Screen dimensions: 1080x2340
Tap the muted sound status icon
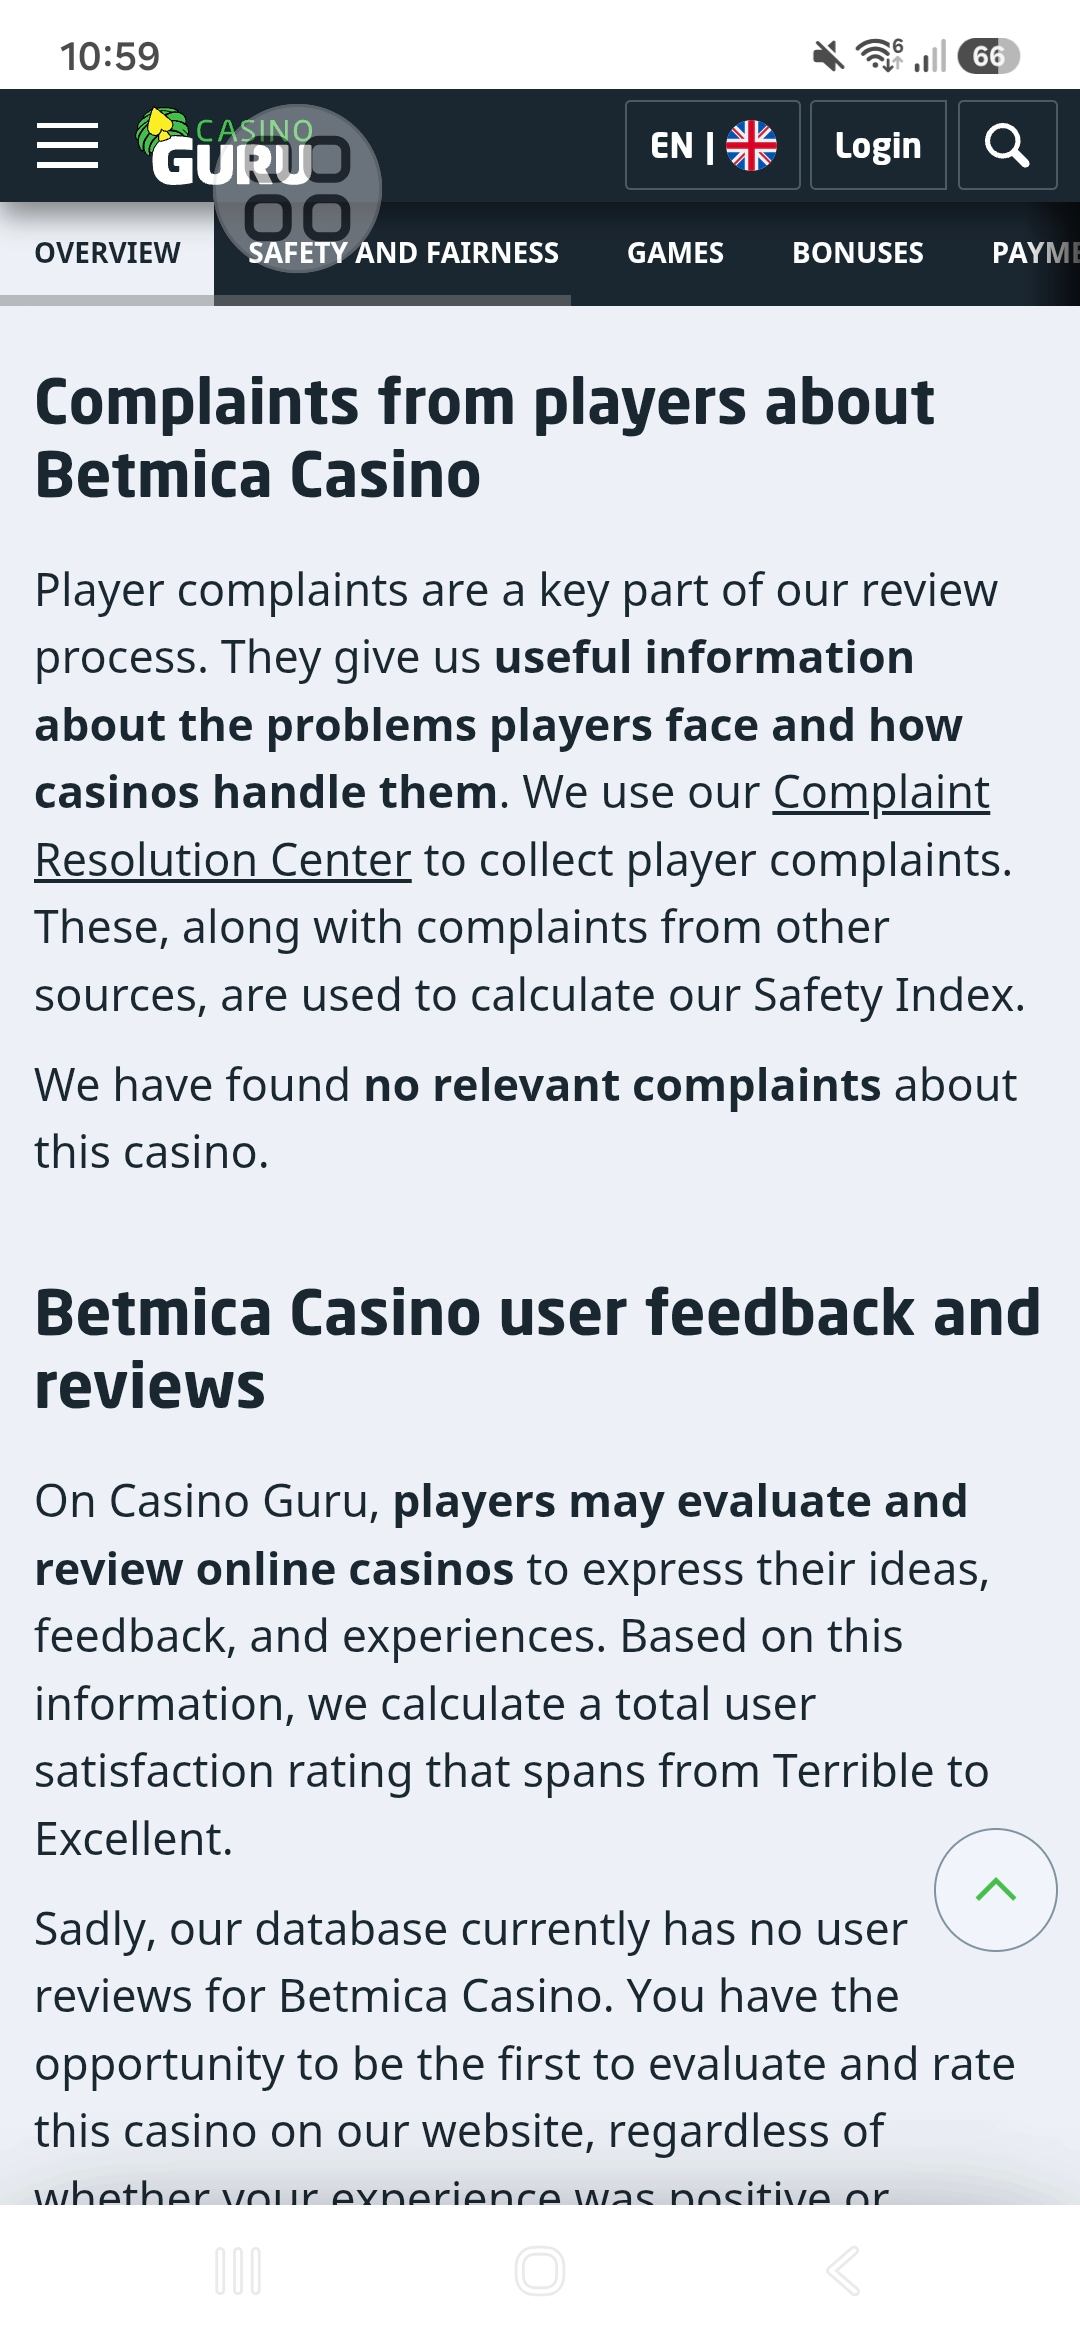click(x=828, y=56)
